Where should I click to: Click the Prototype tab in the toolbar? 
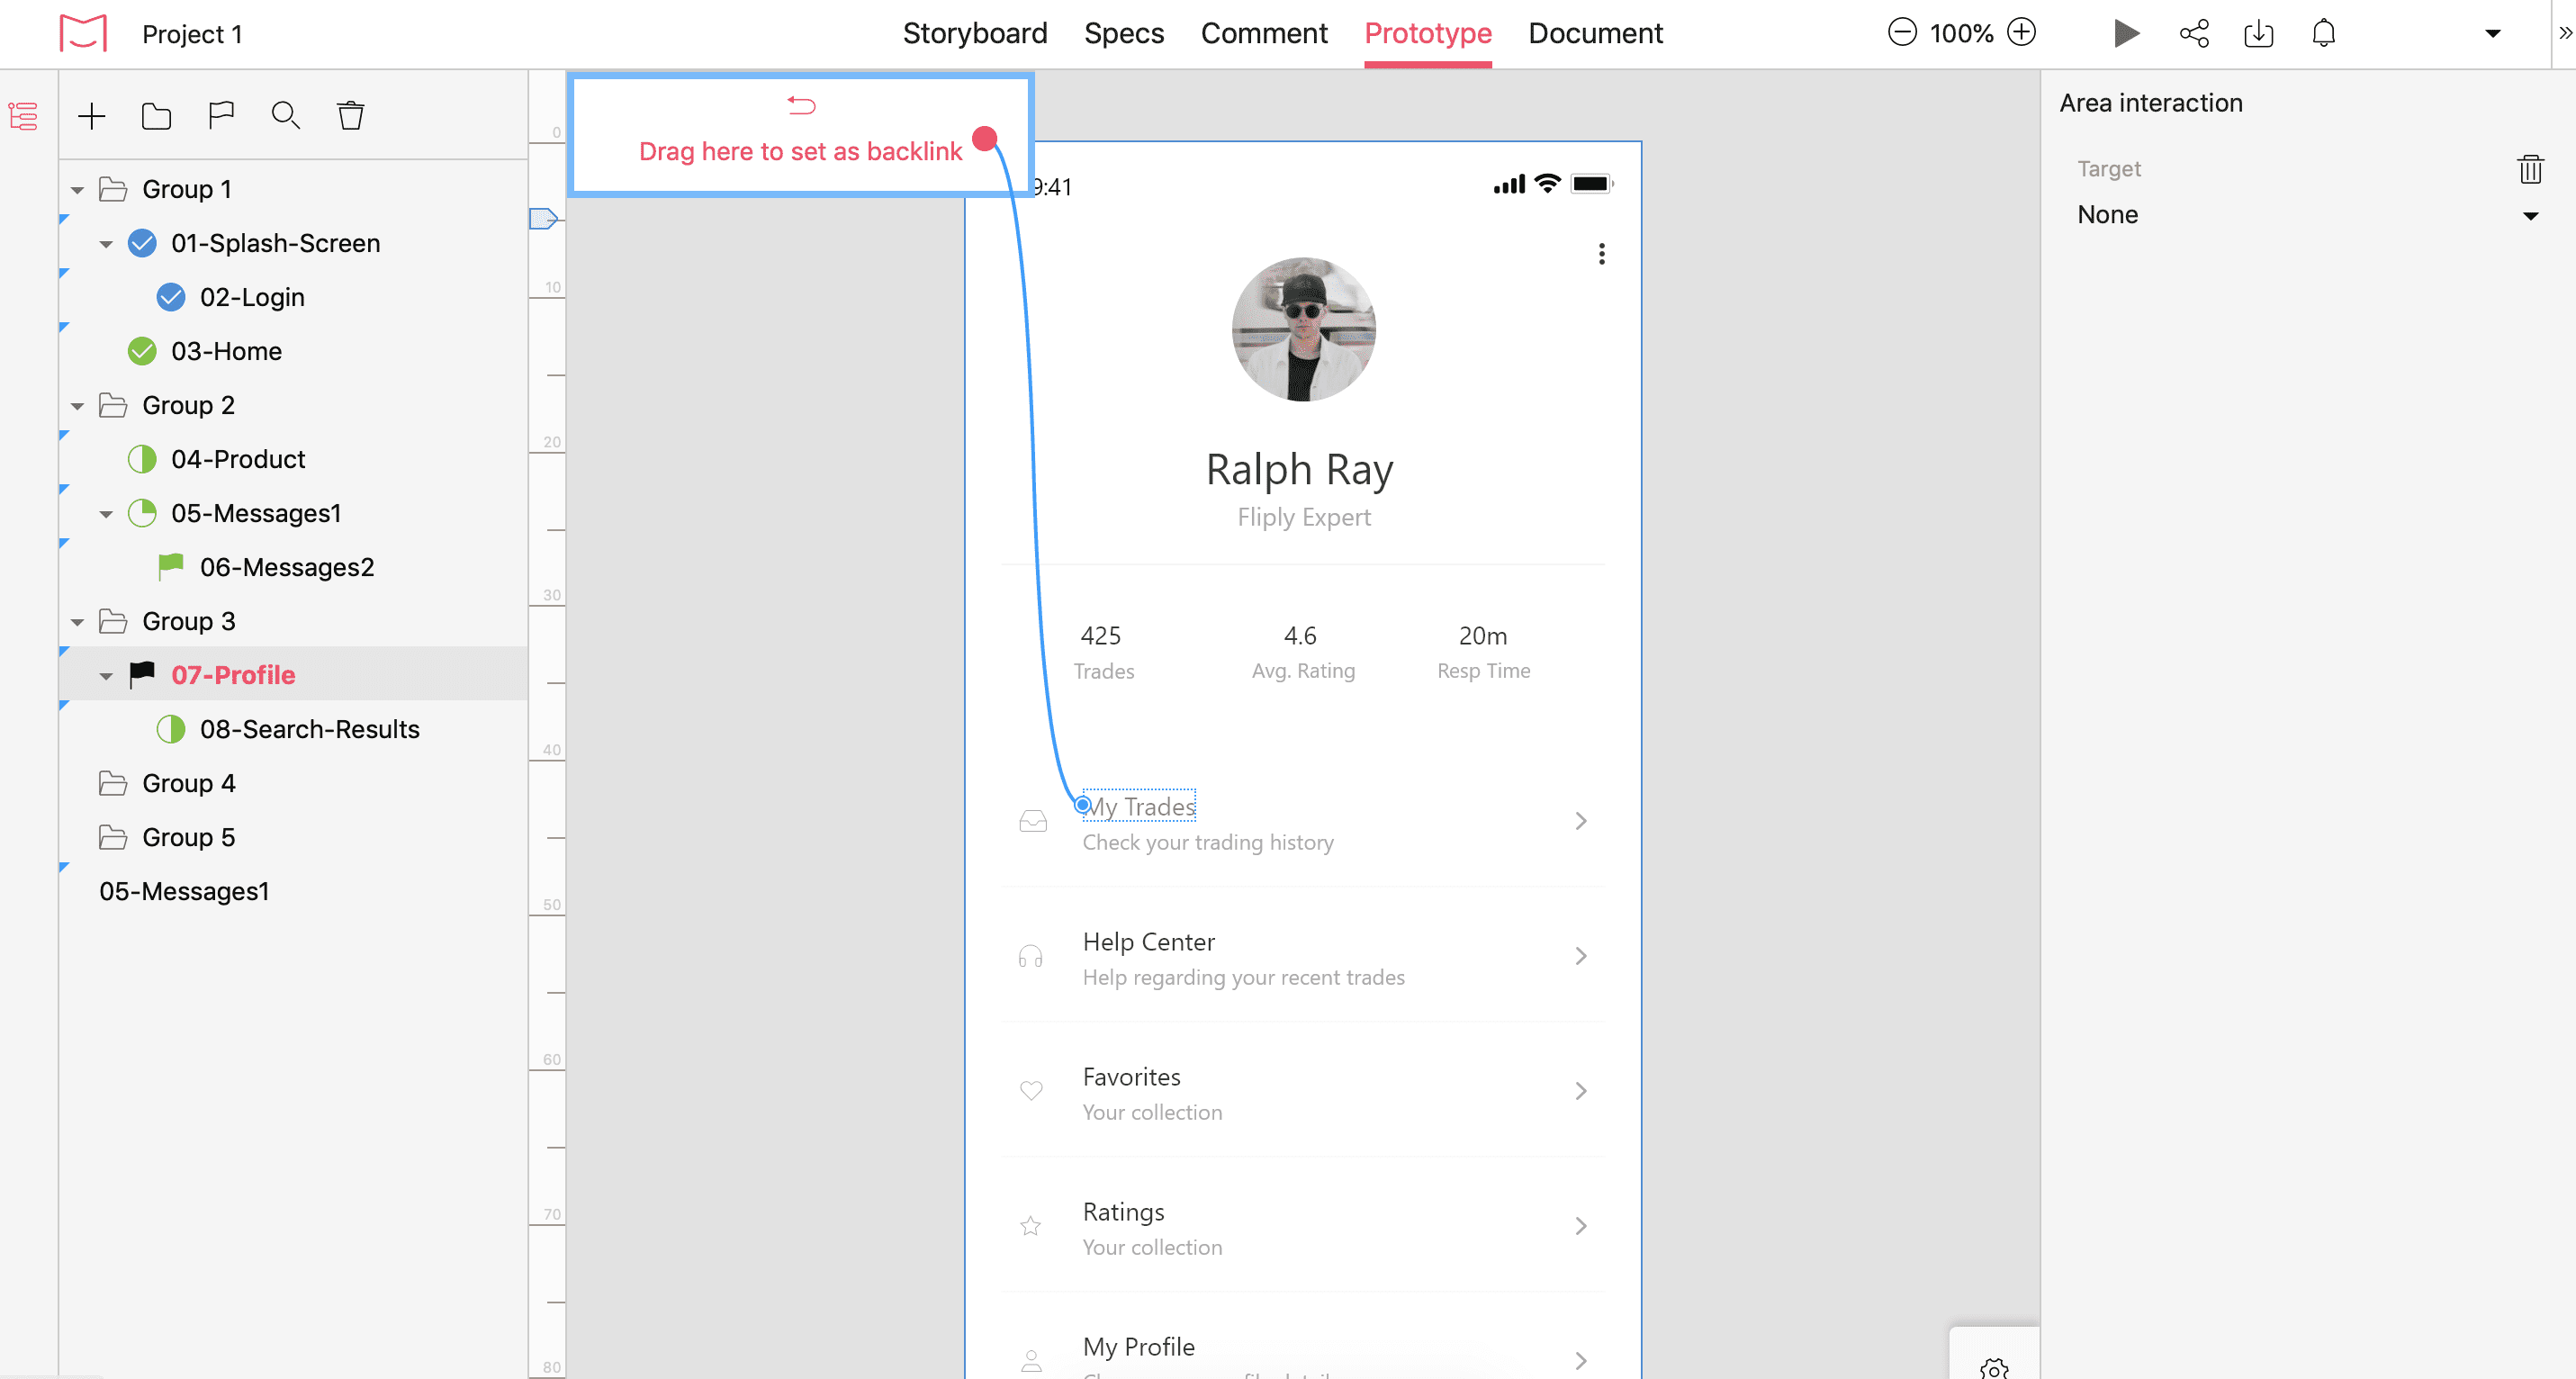point(1428,31)
